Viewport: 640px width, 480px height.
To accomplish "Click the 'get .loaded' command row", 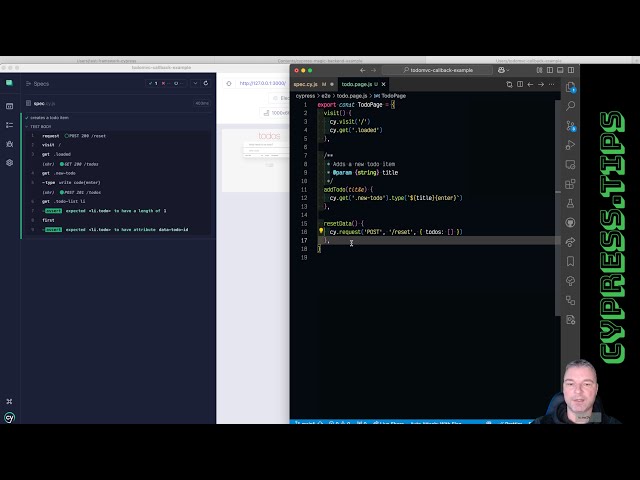I will click(x=118, y=154).
